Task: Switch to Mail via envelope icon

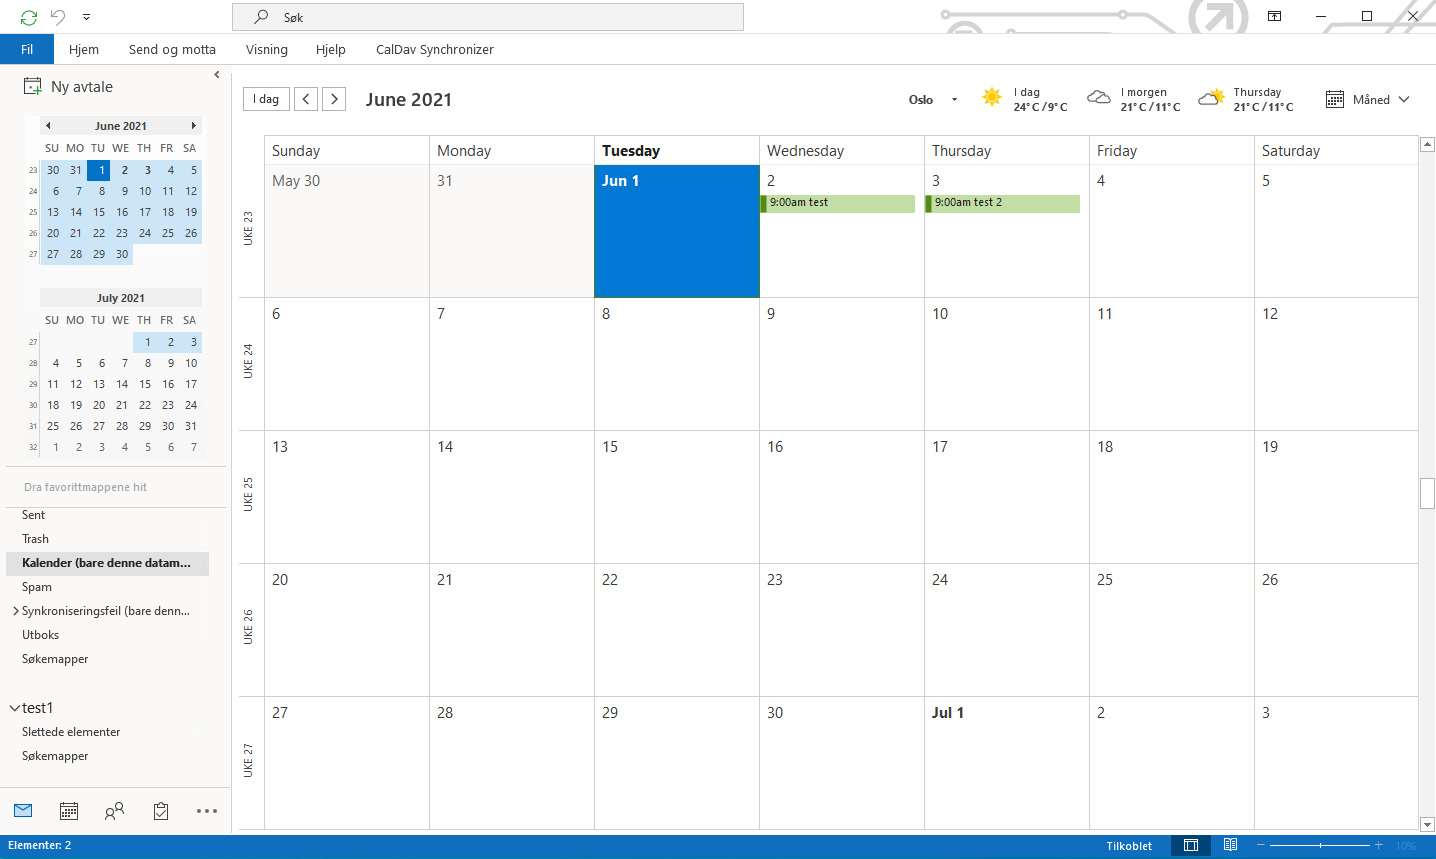Action: pos(23,811)
